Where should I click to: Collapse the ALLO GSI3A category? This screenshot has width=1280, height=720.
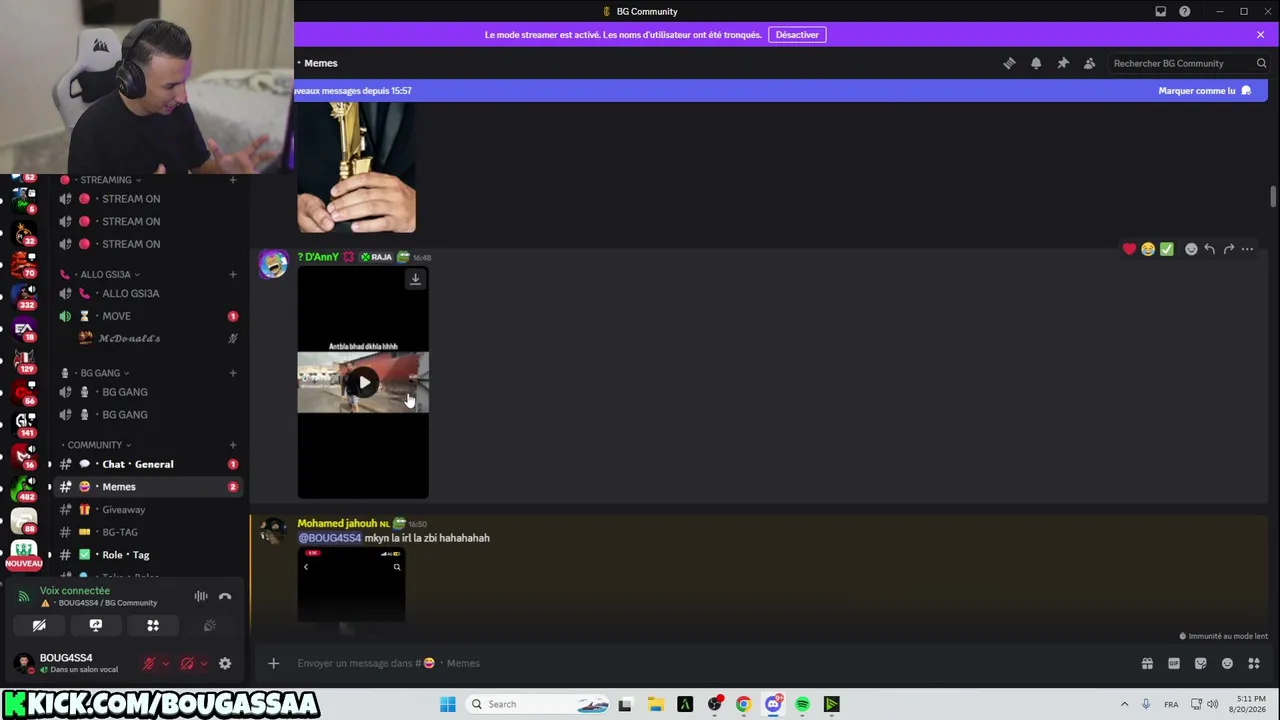click(x=105, y=274)
